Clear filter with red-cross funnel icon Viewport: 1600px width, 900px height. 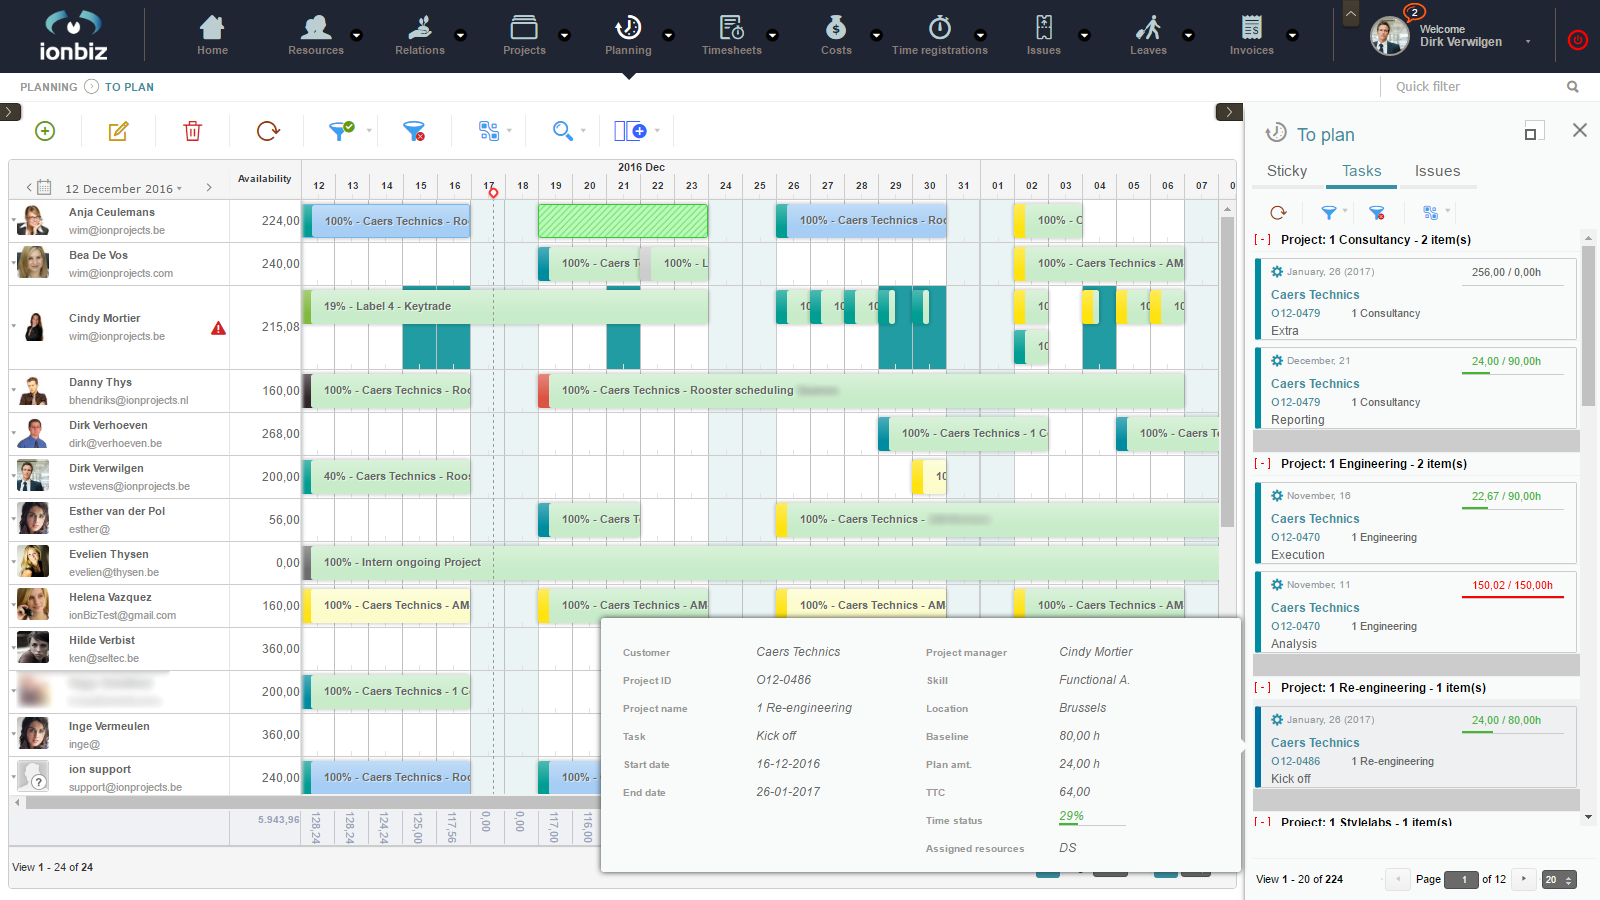414,131
